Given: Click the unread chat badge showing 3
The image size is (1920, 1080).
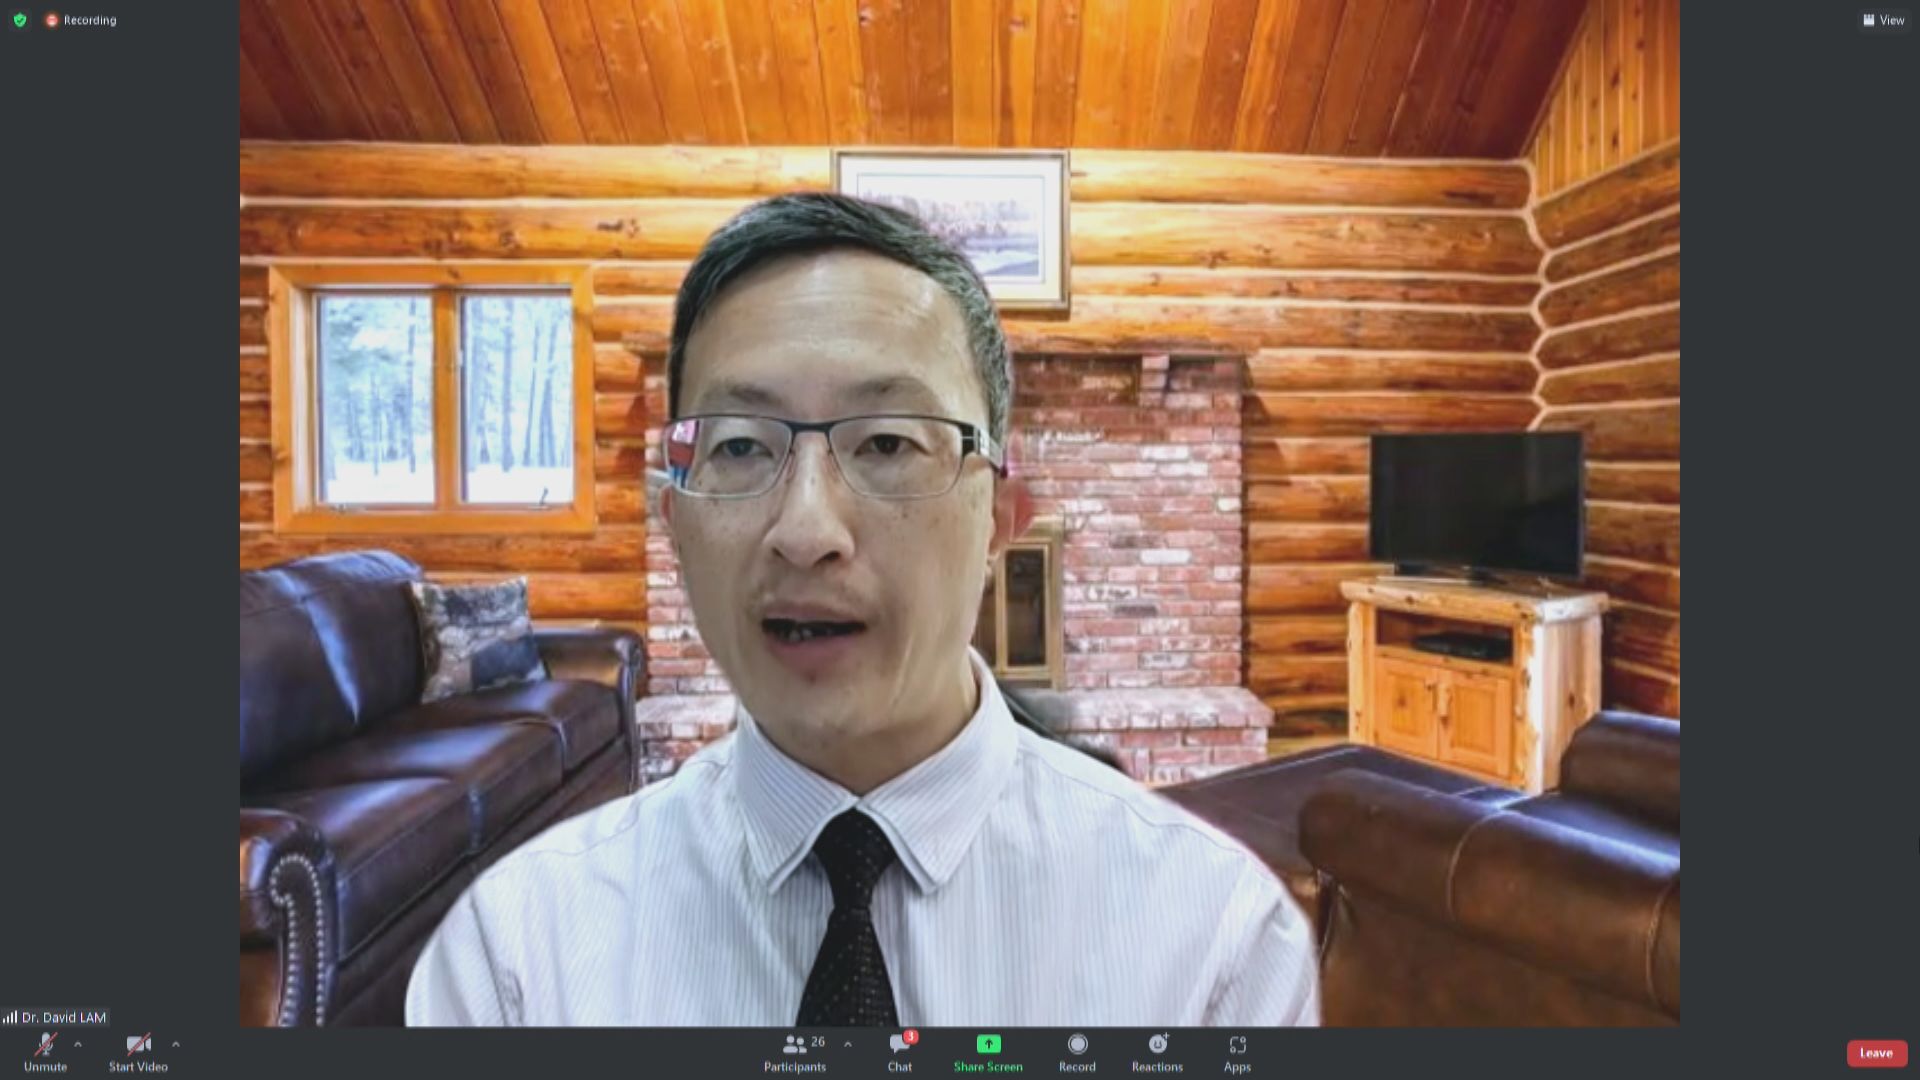Looking at the screenshot, I should [x=910, y=1036].
